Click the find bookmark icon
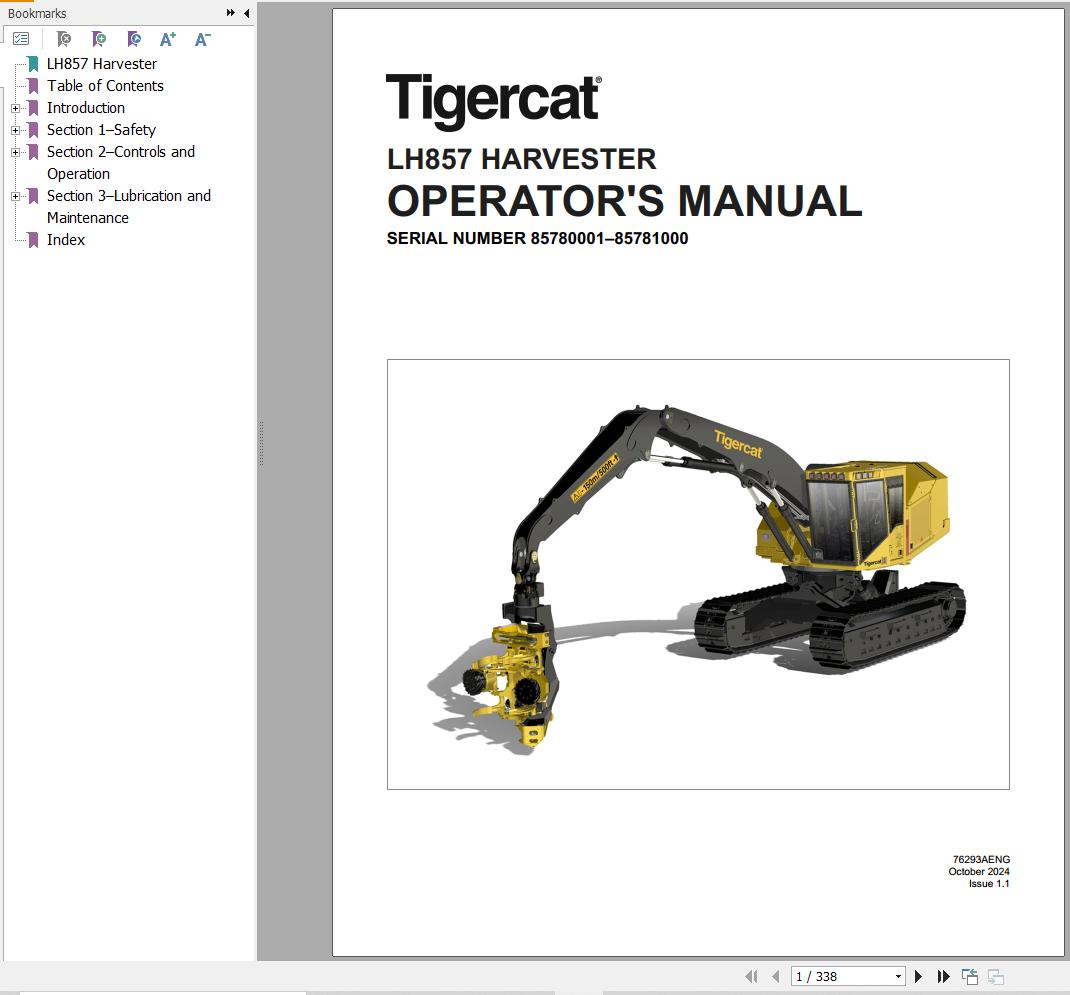Viewport: 1070px width, 995px height. pyautogui.click(x=133, y=39)
